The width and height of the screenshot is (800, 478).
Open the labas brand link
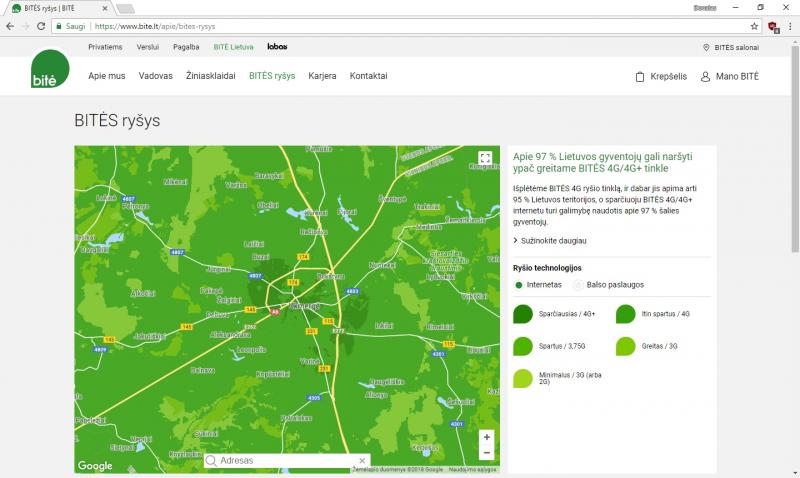(277, 46)
